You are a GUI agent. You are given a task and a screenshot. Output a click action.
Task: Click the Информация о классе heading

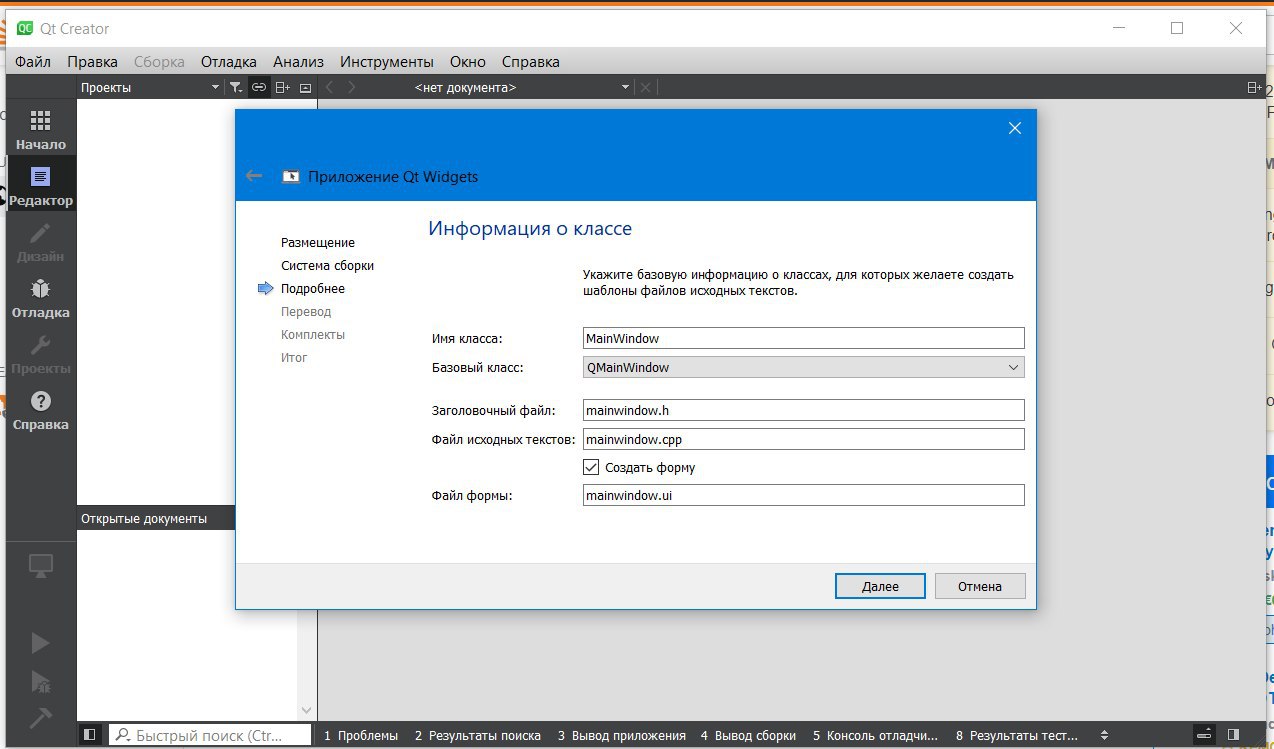coord(530,228)
